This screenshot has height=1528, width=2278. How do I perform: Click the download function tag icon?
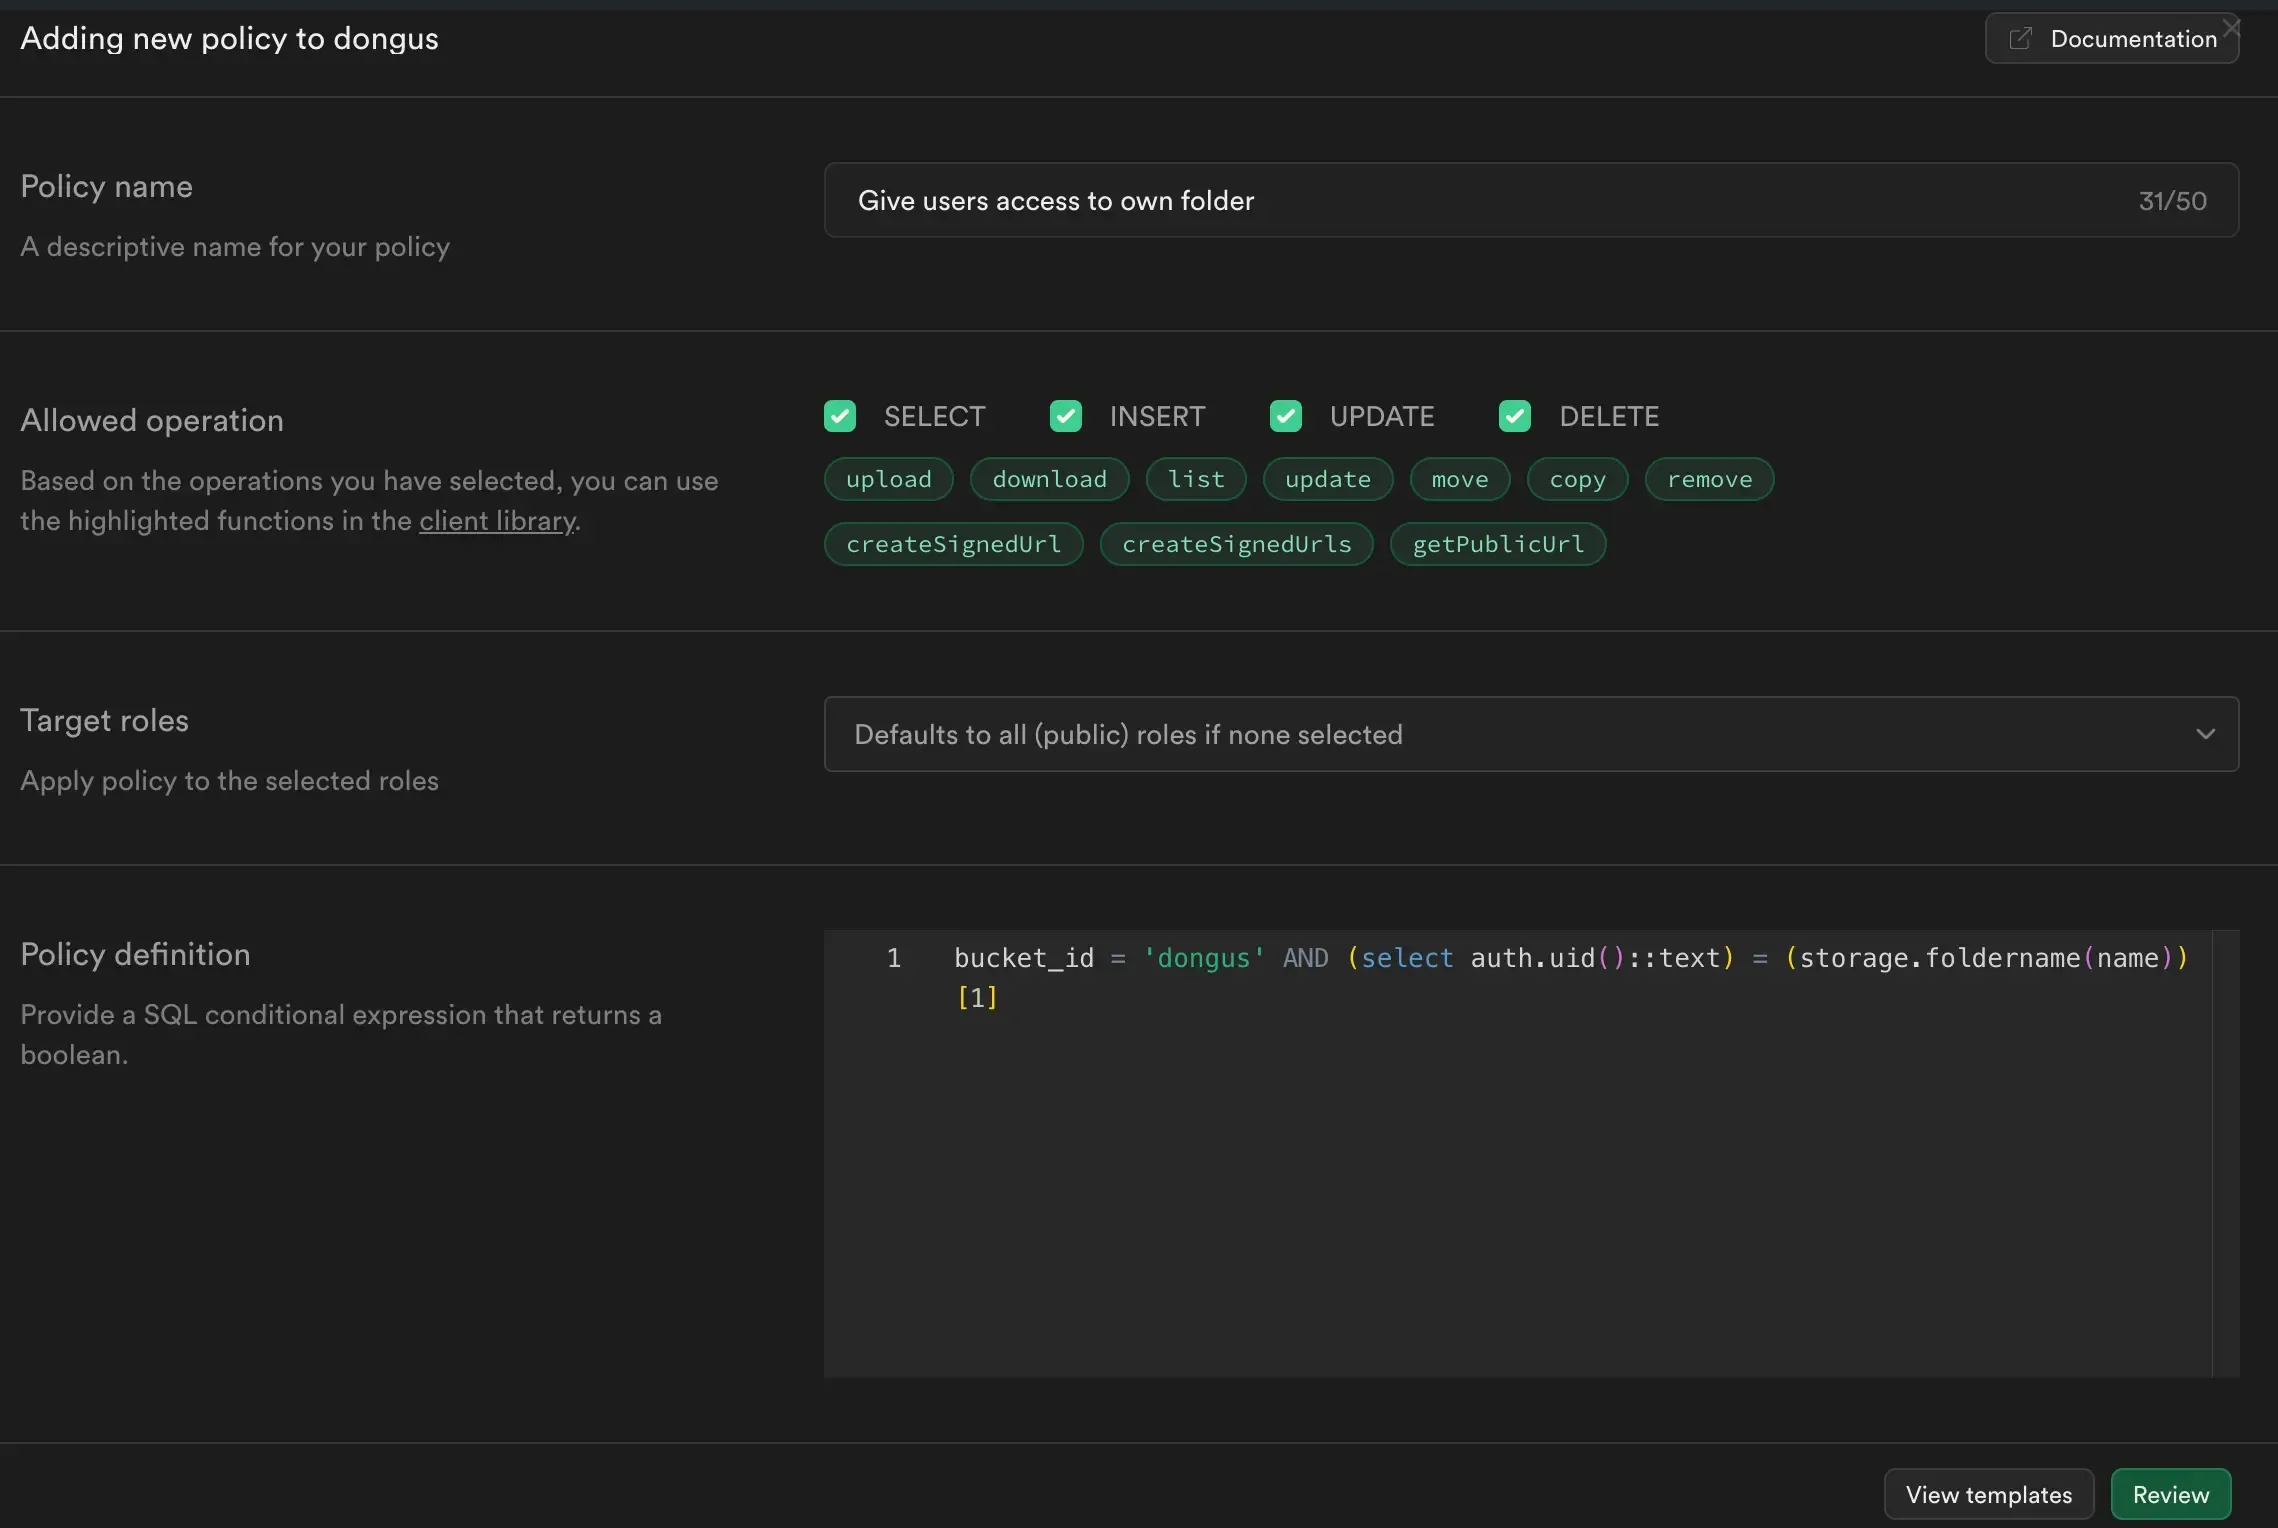(x=1049, y=478)
